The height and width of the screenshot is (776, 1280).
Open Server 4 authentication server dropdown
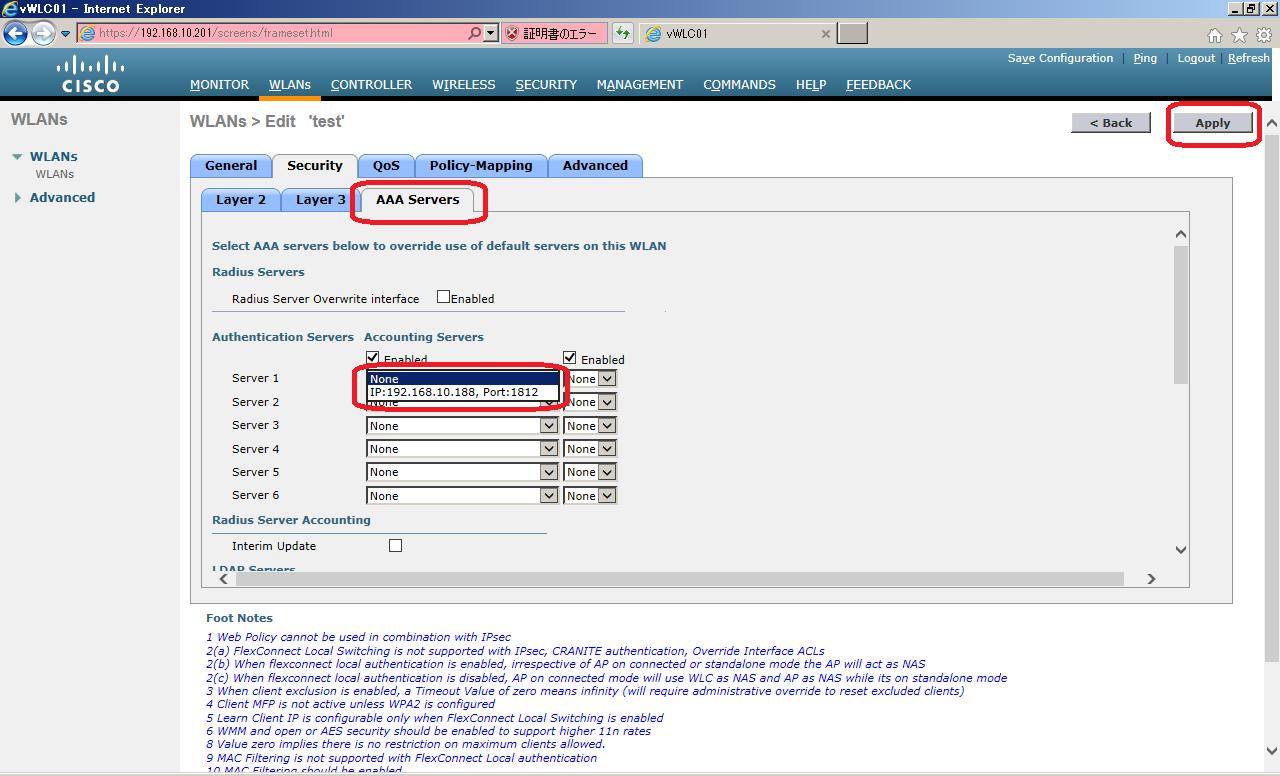tap(462, 449)
